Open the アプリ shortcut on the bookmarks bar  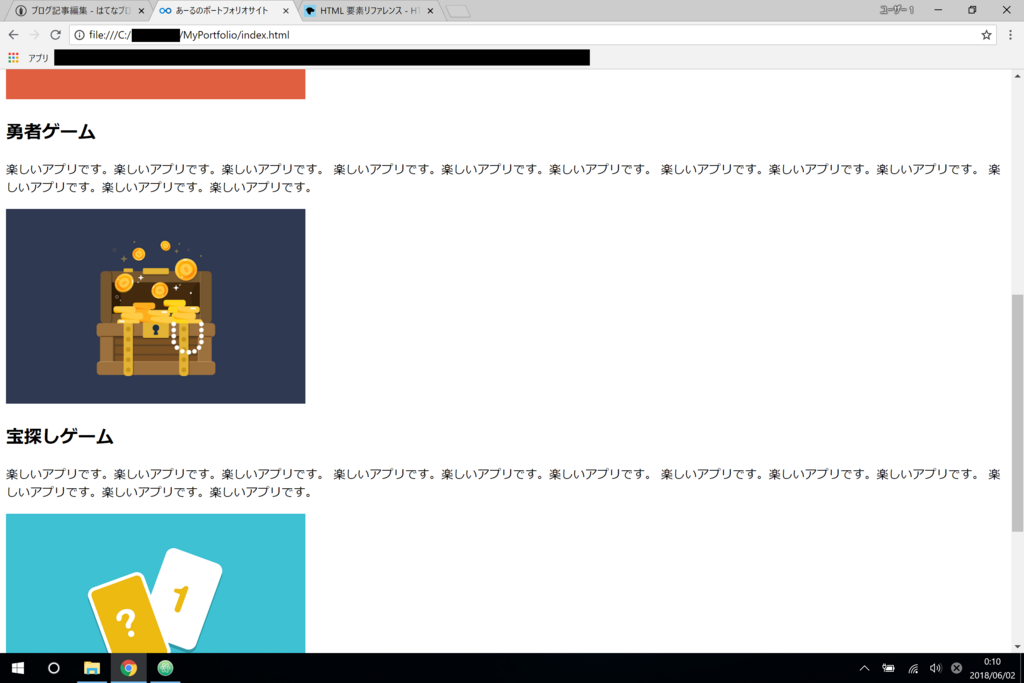[30, 57]
